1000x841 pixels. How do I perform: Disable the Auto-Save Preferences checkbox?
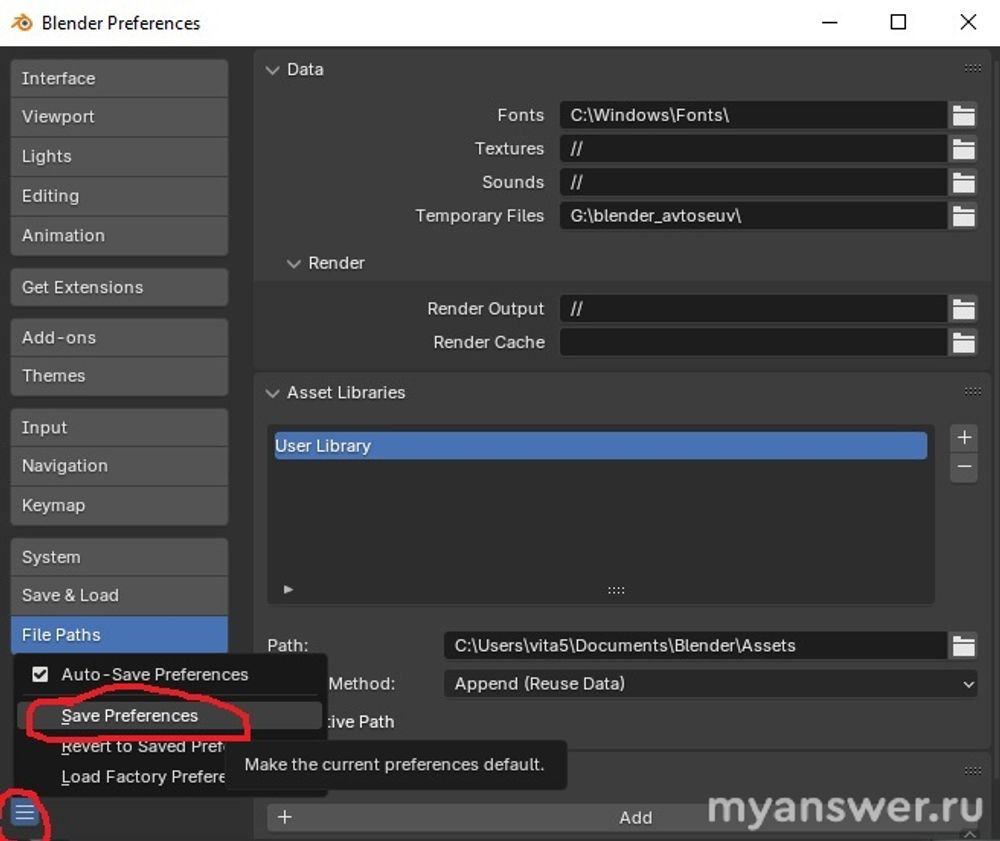(x=40, y=674)
